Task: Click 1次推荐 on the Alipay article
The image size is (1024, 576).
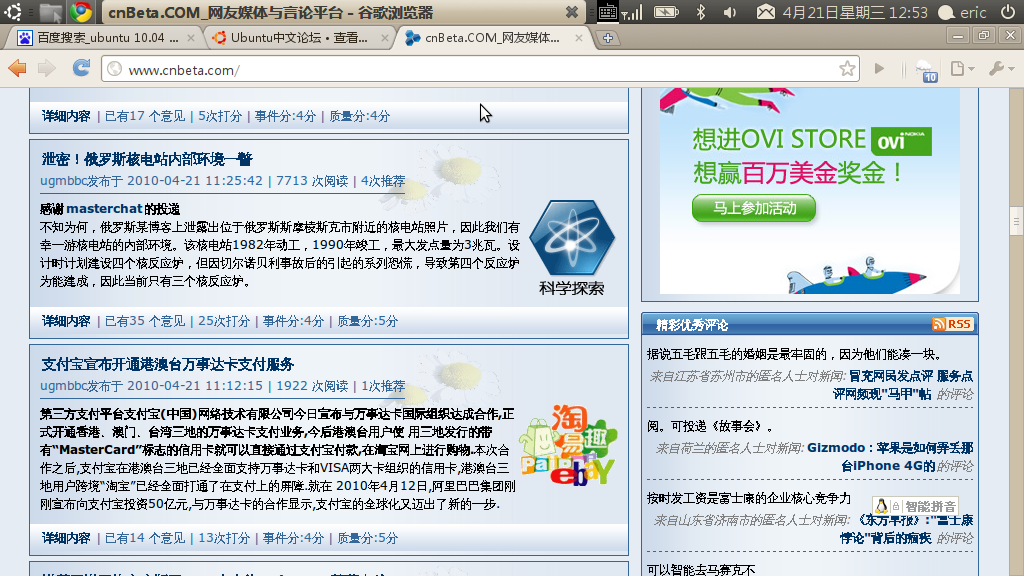Action: click(383, 386)
